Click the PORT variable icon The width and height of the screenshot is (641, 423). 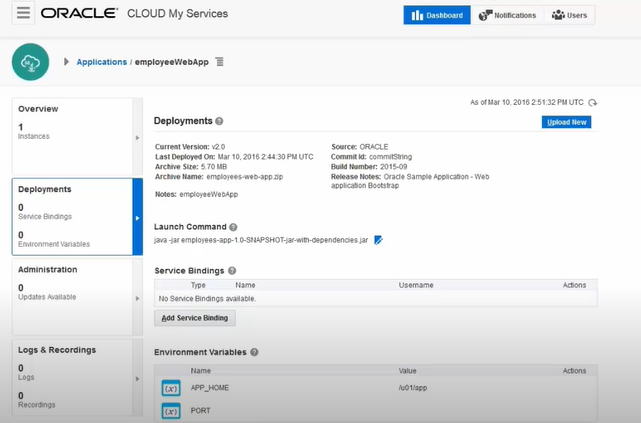click(171, 411)
